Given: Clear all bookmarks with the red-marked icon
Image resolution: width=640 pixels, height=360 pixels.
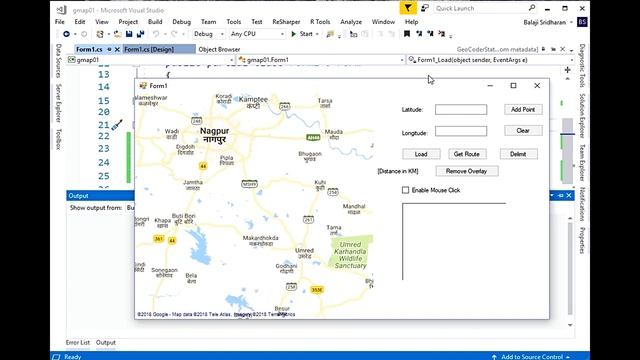Looking at the screenshot, I should (442, 34).
